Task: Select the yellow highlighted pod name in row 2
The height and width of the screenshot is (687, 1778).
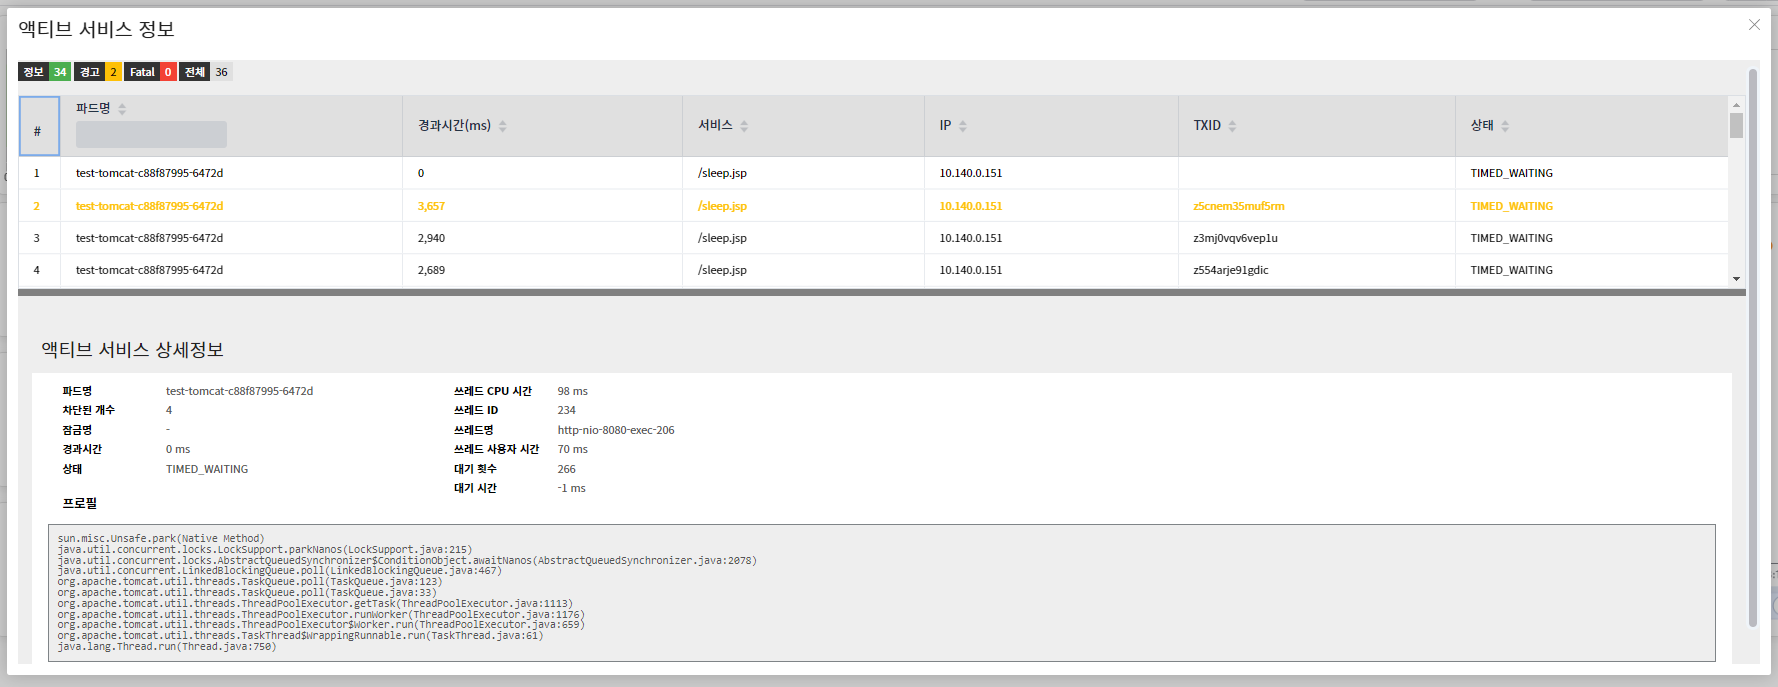Action: click(x=149, y=206)
